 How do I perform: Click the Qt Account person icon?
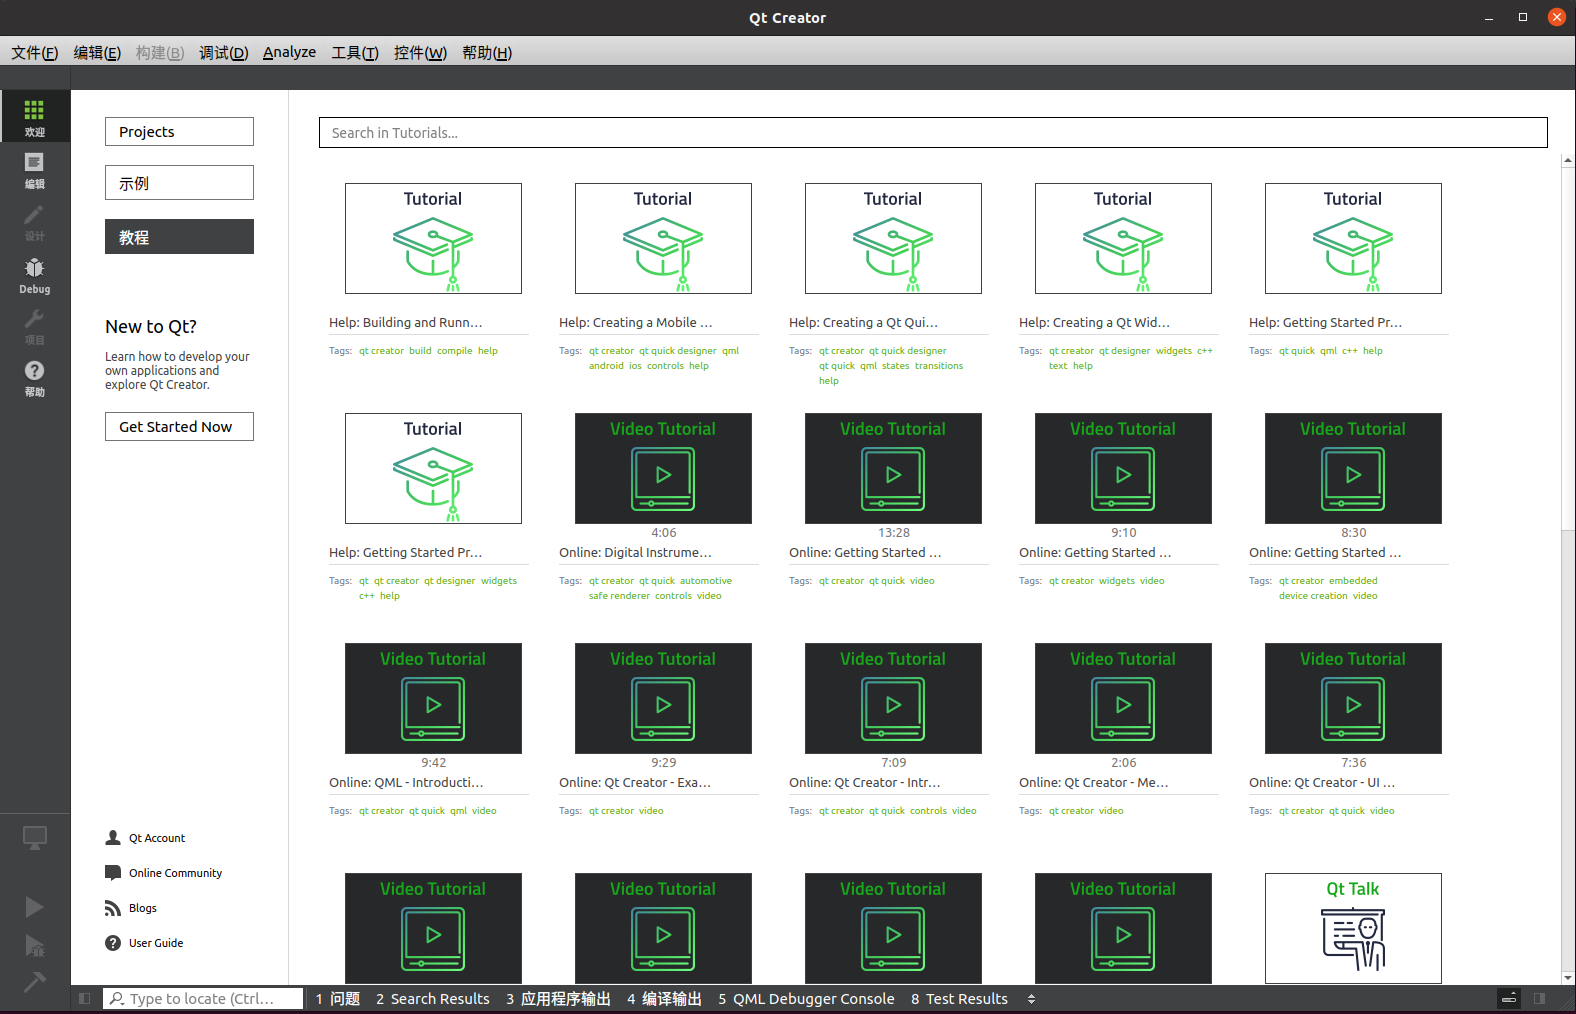[x=113, y=838]
